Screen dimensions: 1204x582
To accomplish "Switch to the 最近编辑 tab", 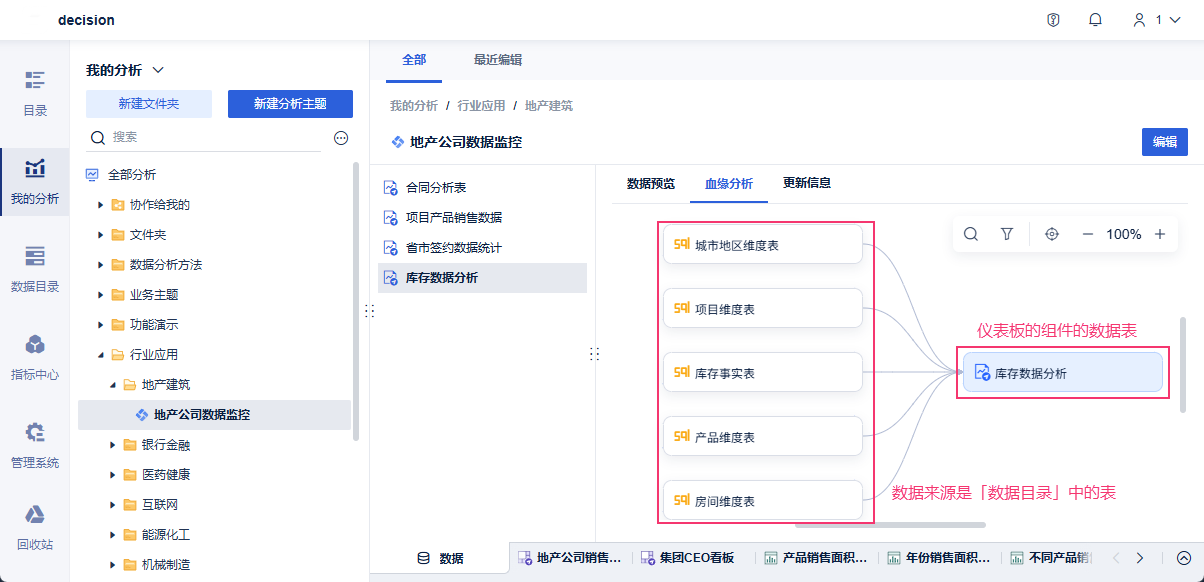I will [x=497, y=60].
